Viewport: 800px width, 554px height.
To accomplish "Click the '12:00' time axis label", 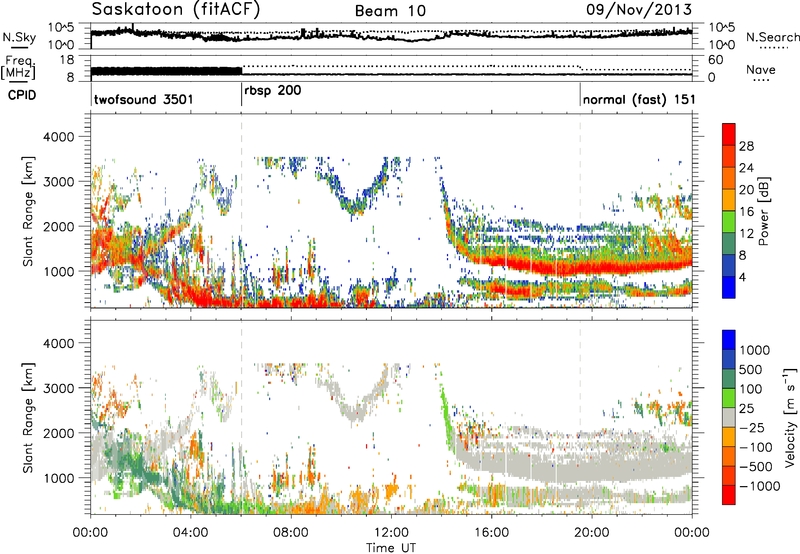I will pos(391,533).
